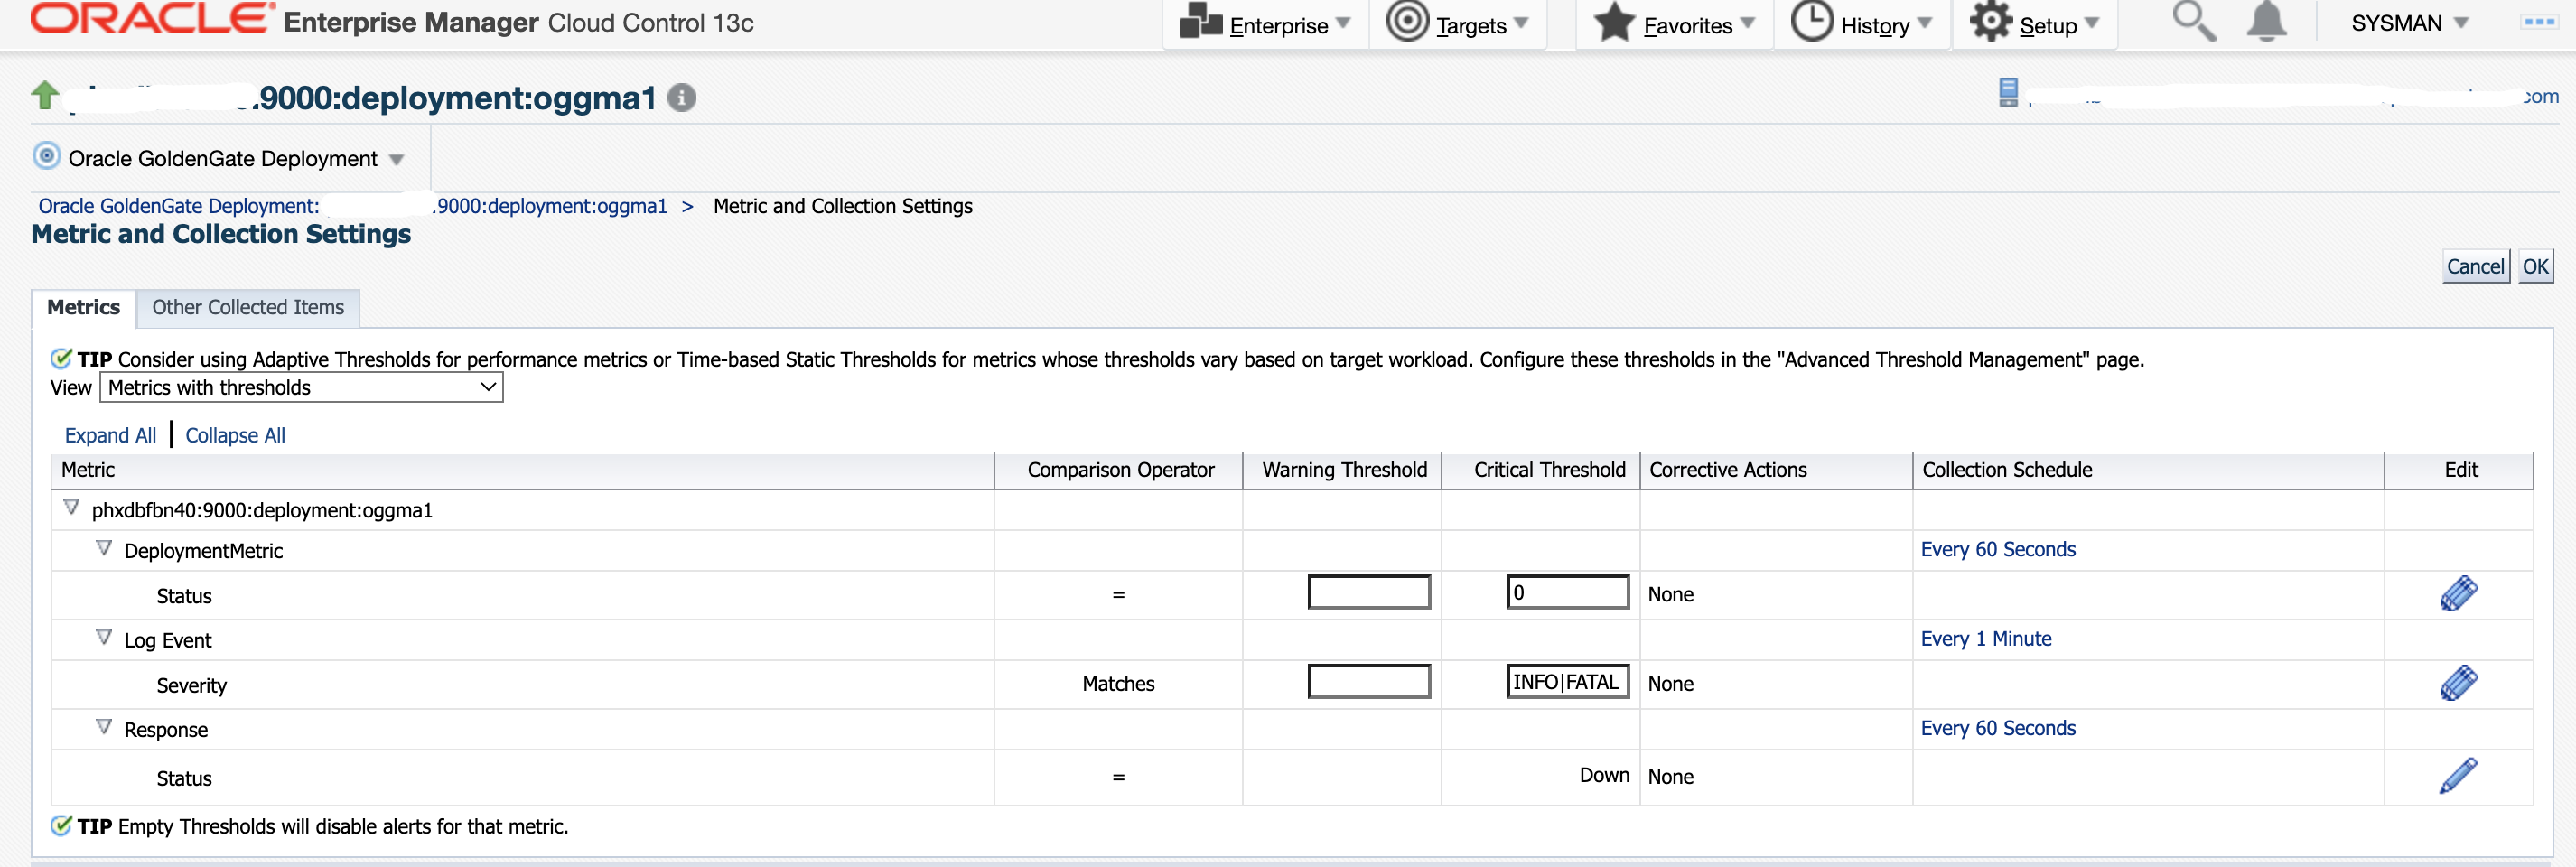Edit thresholds for DeploymentMetric Status via pencil icon
This screenshot has height=867, width=2576.
click(2459, 593)
